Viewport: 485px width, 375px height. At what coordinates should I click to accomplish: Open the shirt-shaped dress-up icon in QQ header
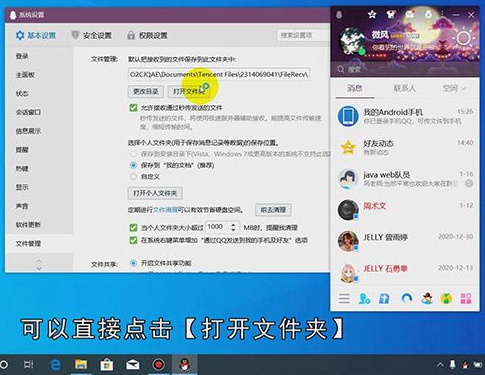click(391, 14)
